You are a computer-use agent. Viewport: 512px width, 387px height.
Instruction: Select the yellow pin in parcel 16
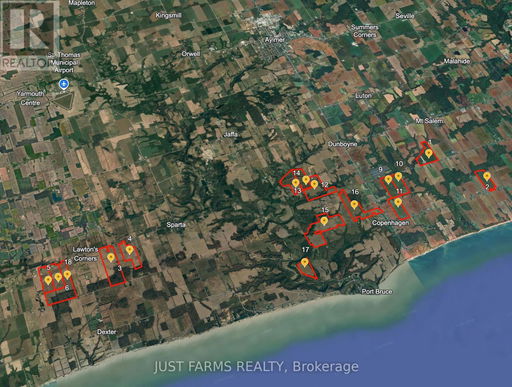[x=354, y=204]
